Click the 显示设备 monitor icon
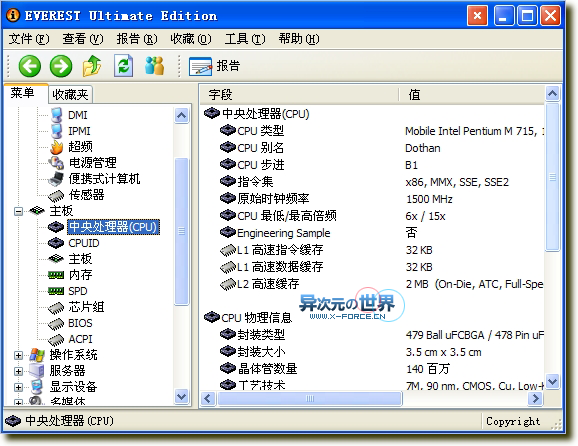Image resolution: width=578 pixels, height=446 pixels. tap(37, 387)
